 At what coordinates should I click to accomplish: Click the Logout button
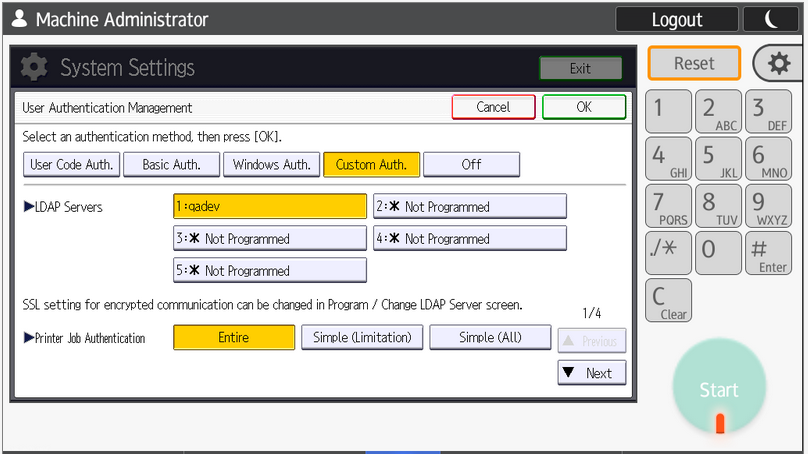677,19
